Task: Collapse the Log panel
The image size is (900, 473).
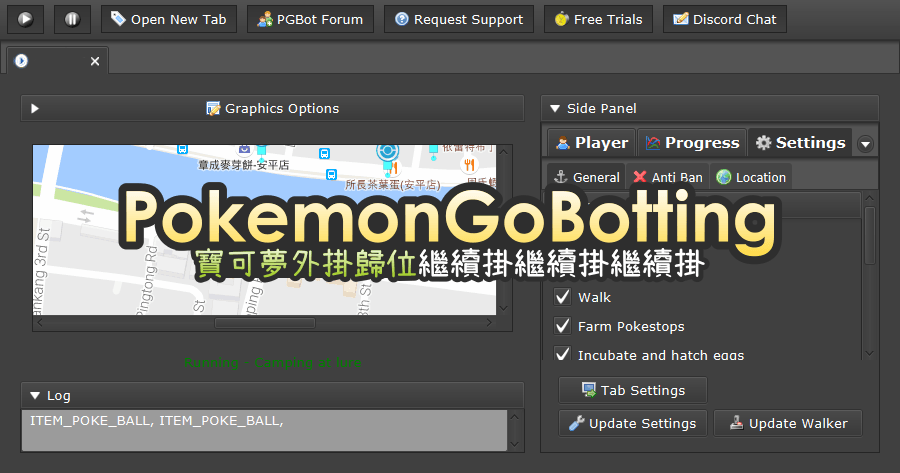Action: pyautogui.click(x=35, y=396)
